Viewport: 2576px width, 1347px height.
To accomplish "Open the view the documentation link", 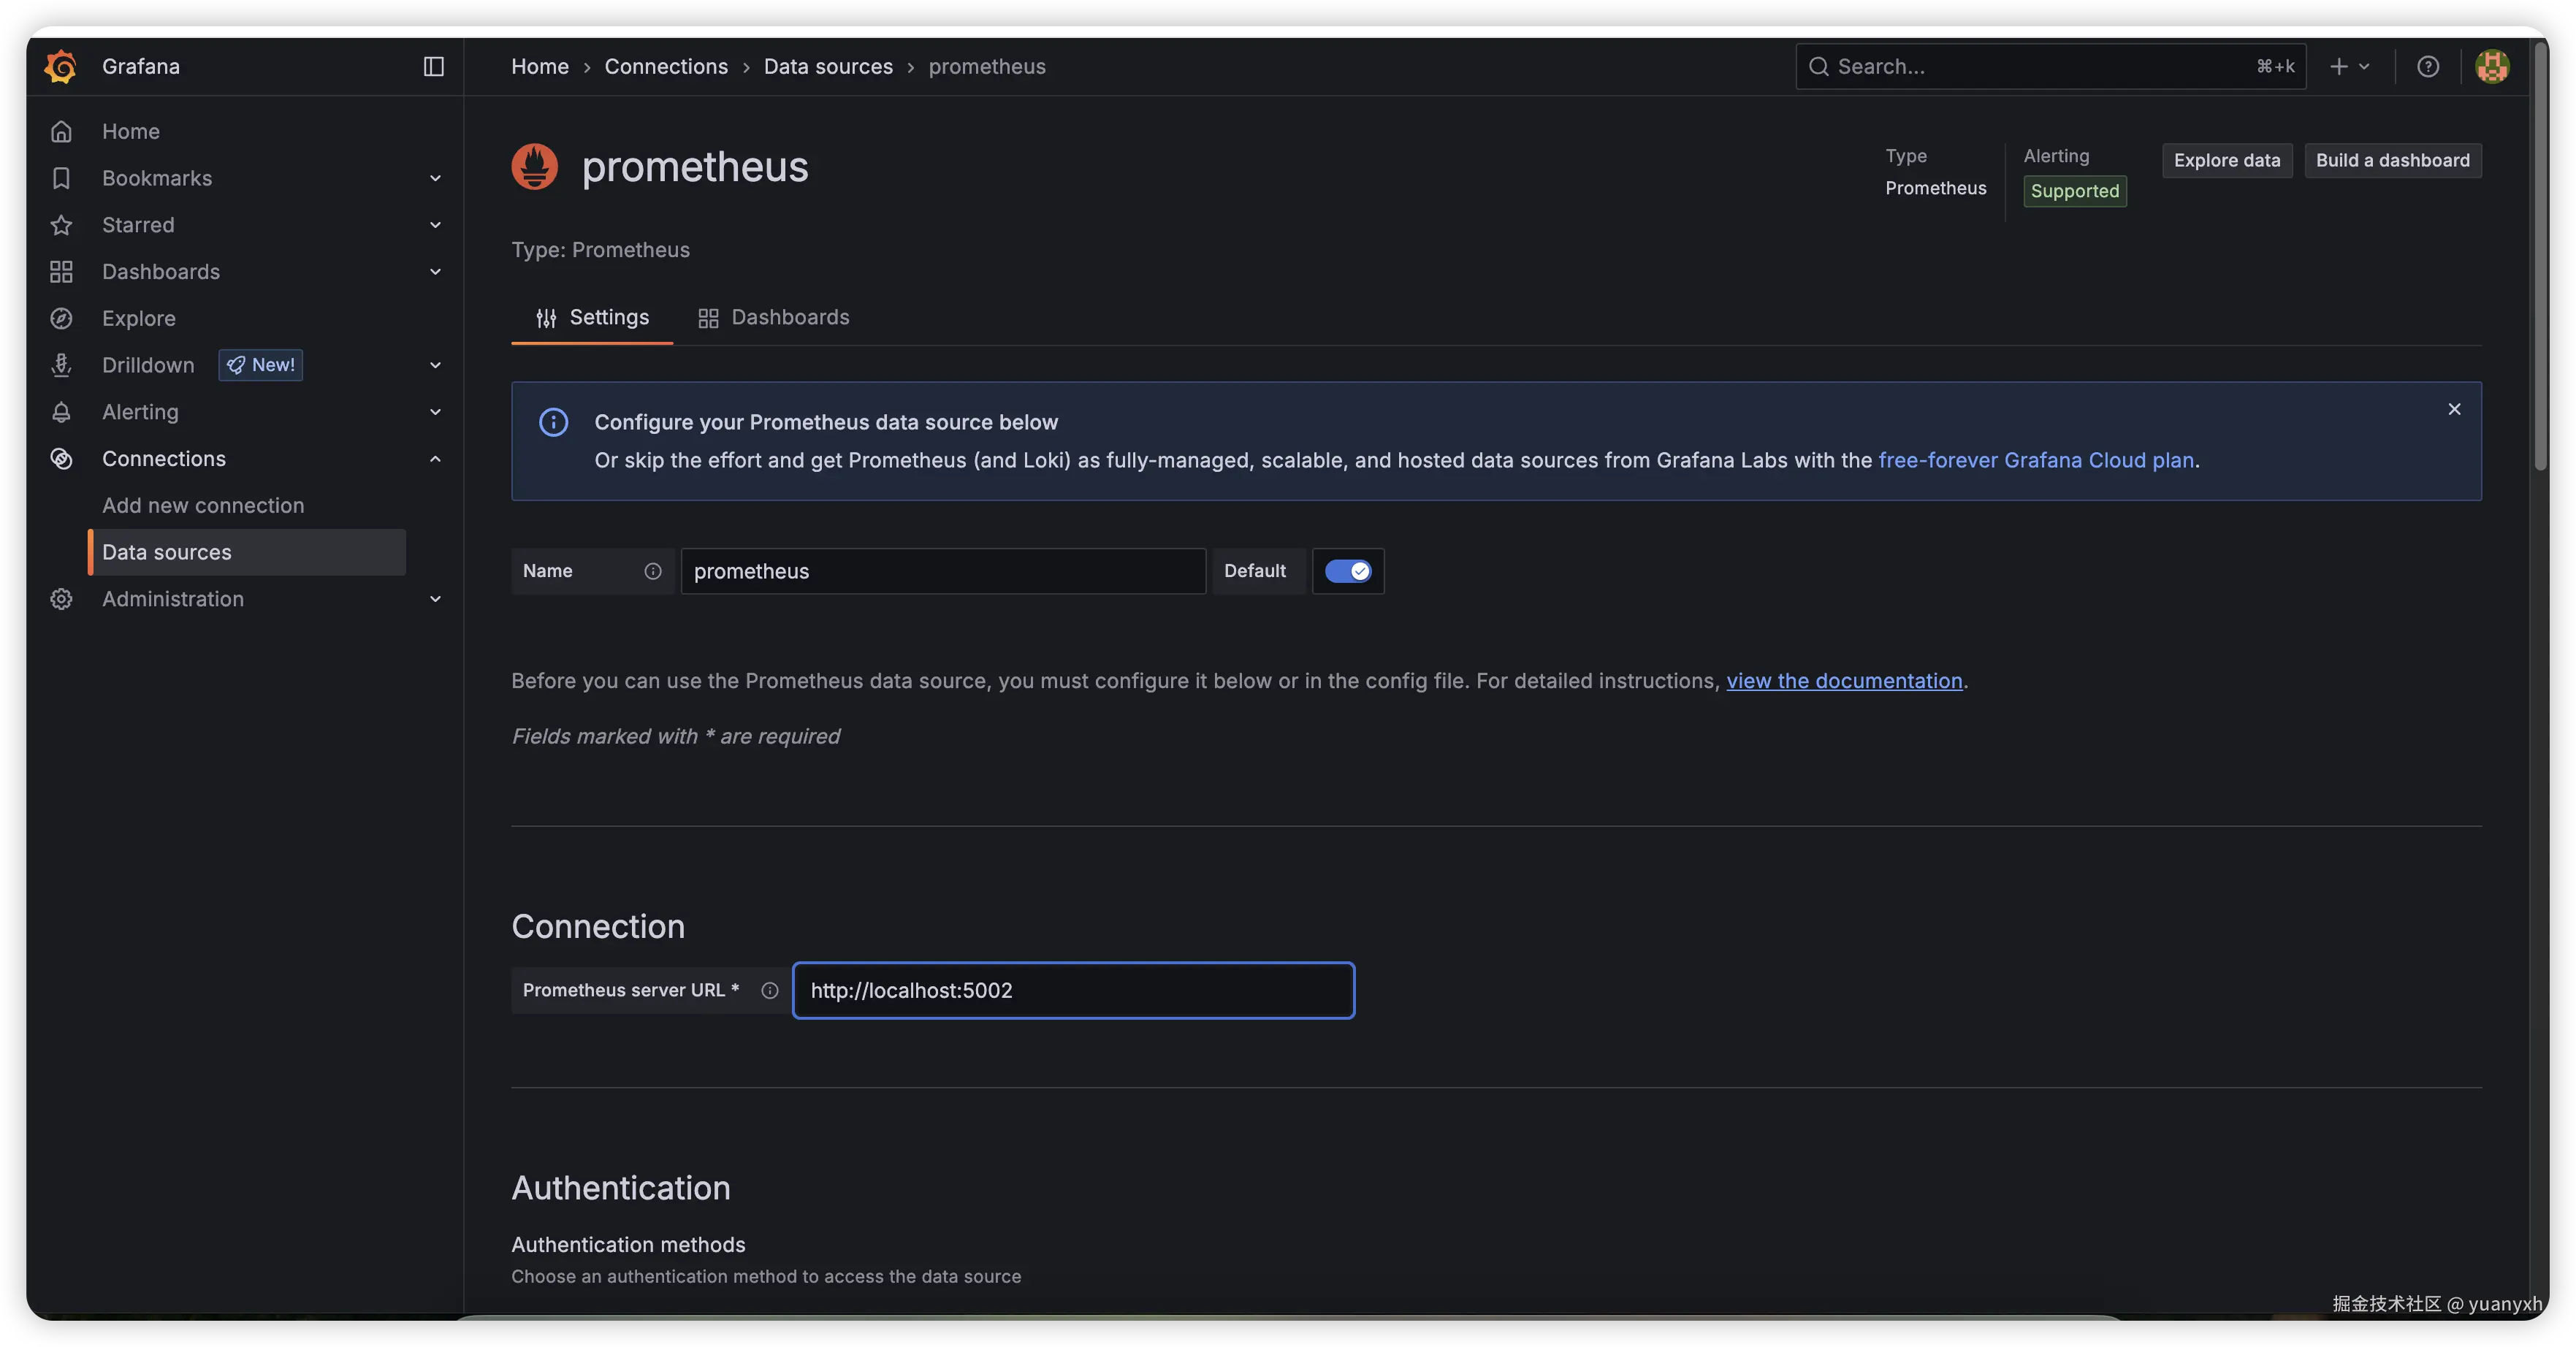I will [1845, 681].
